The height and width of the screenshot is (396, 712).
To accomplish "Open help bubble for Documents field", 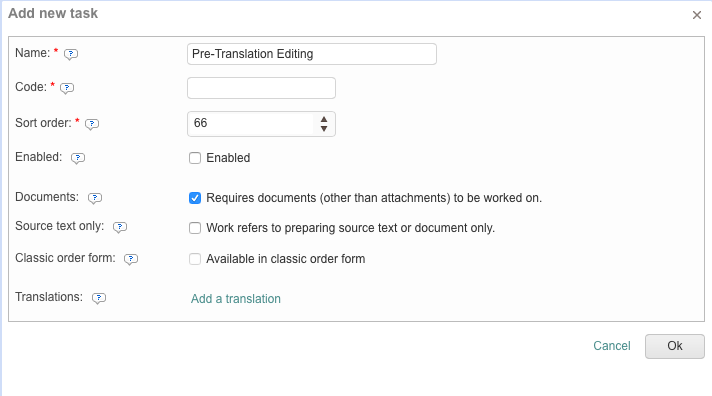I will (x=95, y=198).
